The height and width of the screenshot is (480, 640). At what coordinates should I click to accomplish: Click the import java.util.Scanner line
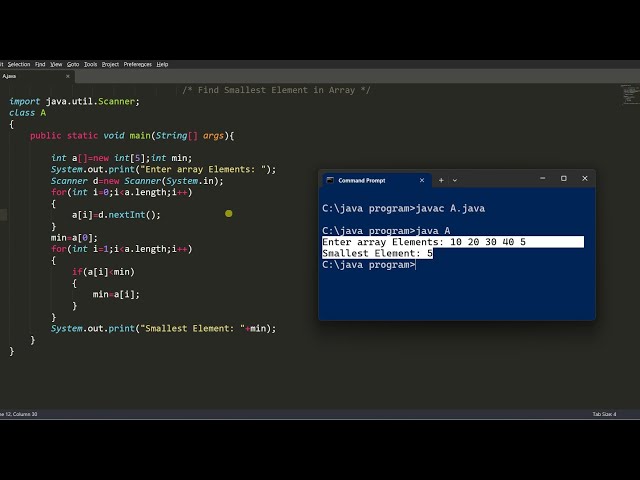(x=74, y=101)
